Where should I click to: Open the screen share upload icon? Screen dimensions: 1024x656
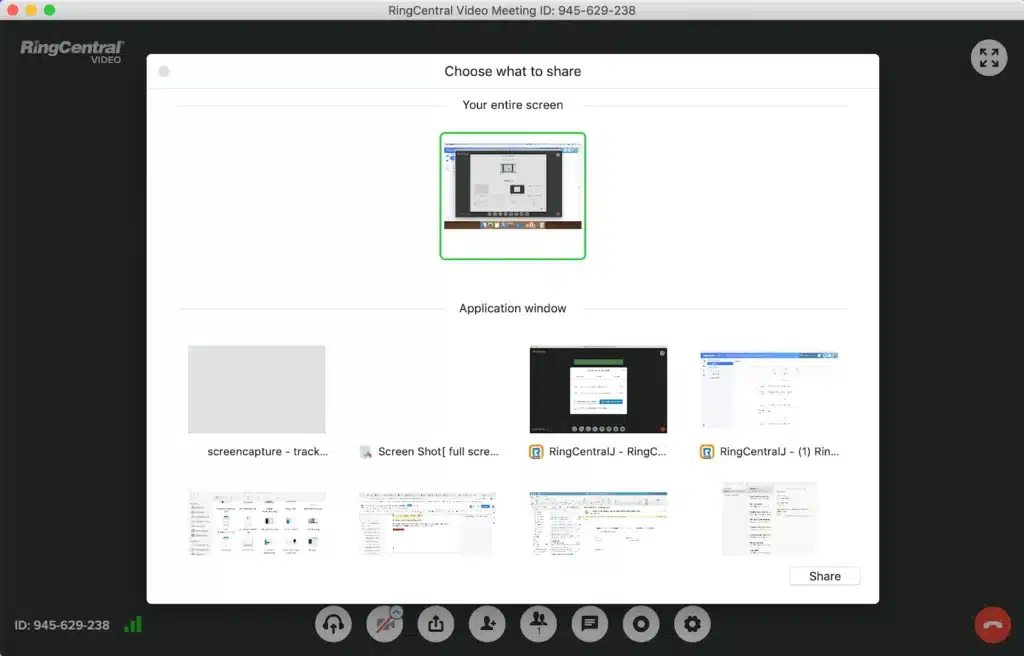tap(436, 624)
